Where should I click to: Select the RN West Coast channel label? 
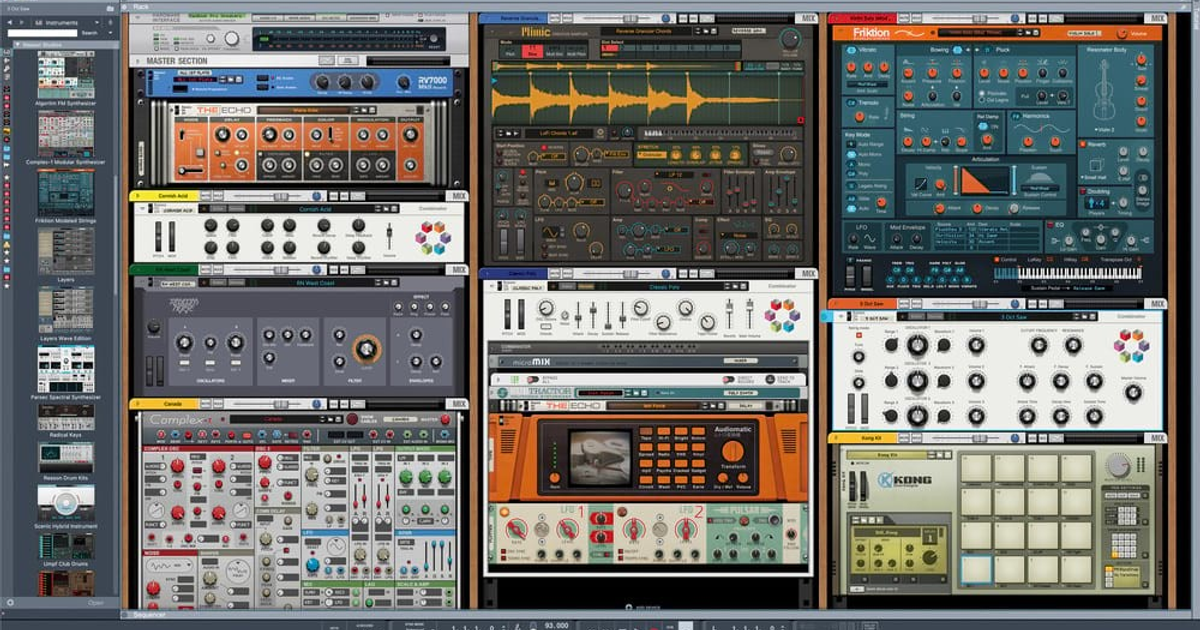click(174, 270)
